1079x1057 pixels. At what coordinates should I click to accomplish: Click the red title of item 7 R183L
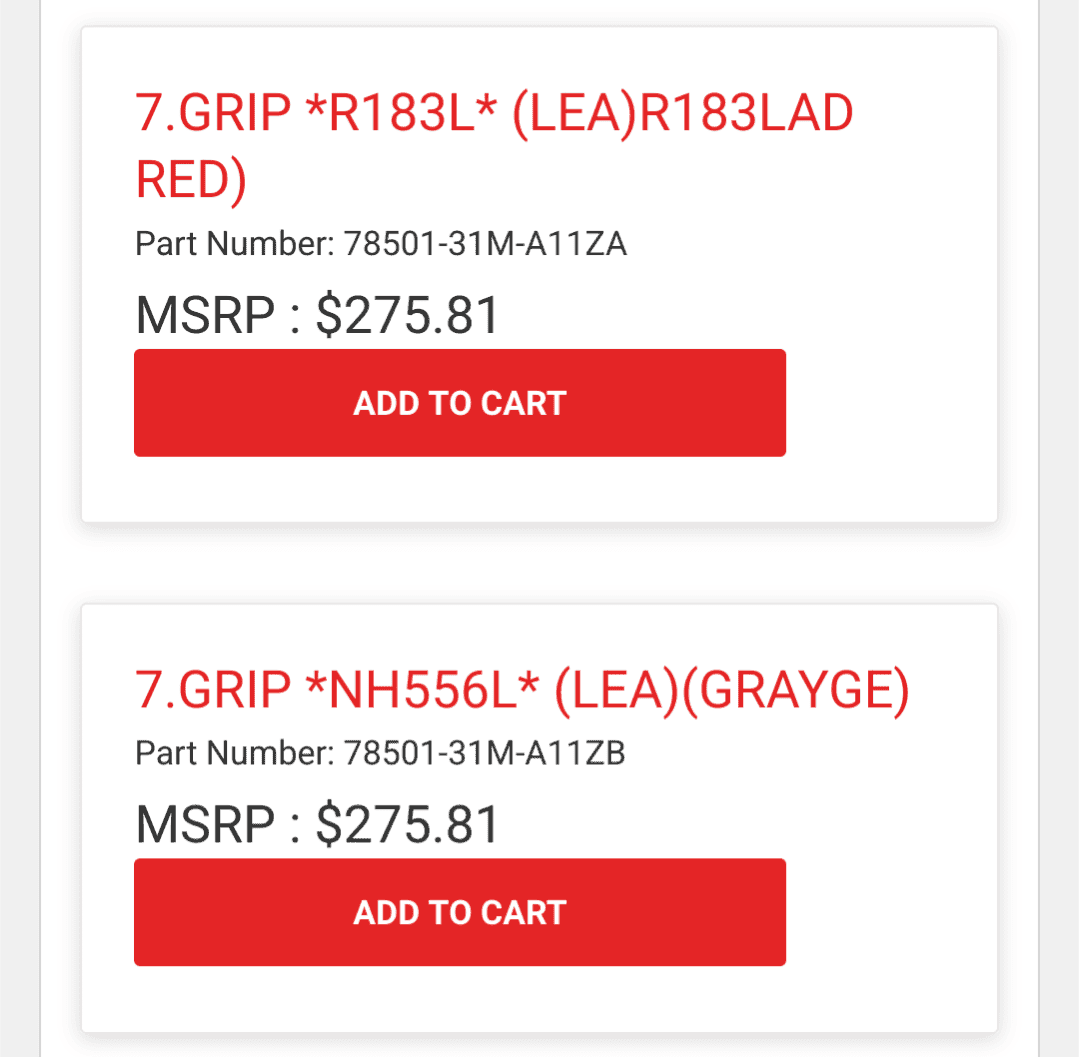pyautogui.click(x=494, y=112)
